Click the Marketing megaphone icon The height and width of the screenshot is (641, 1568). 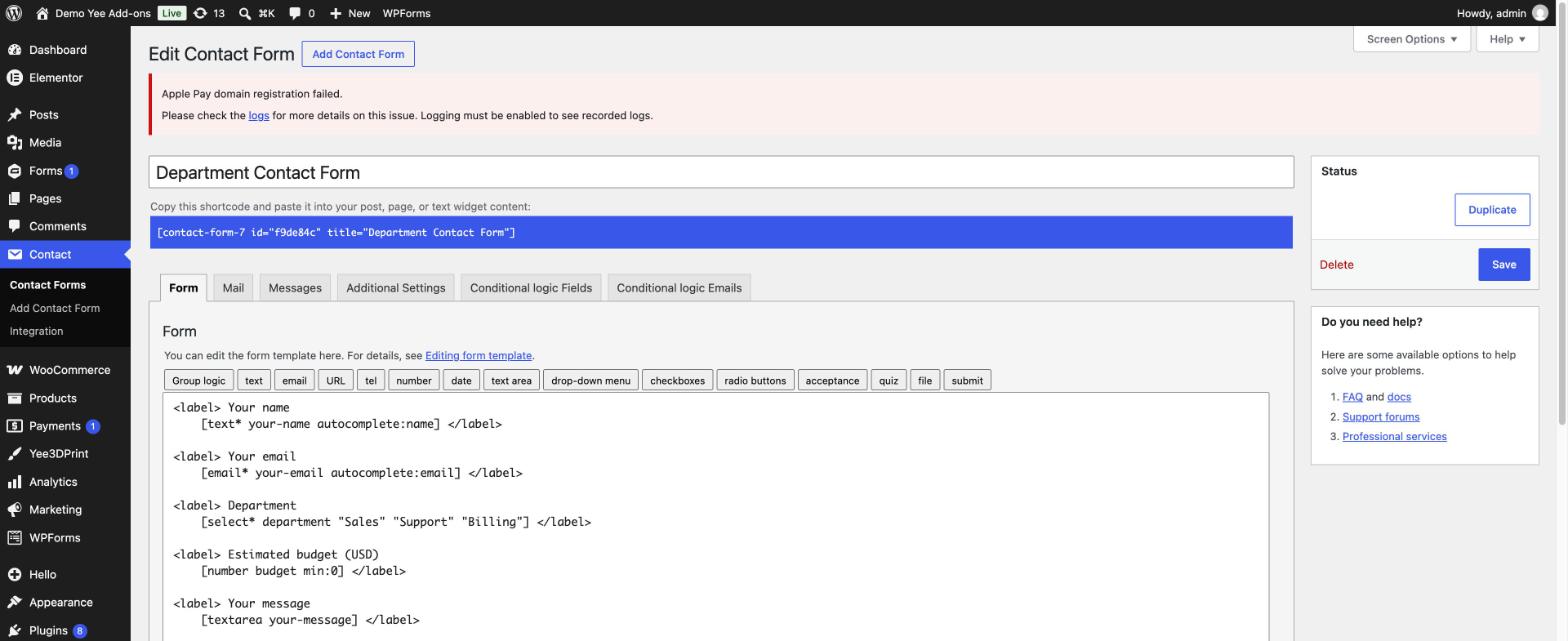(14, 510)
